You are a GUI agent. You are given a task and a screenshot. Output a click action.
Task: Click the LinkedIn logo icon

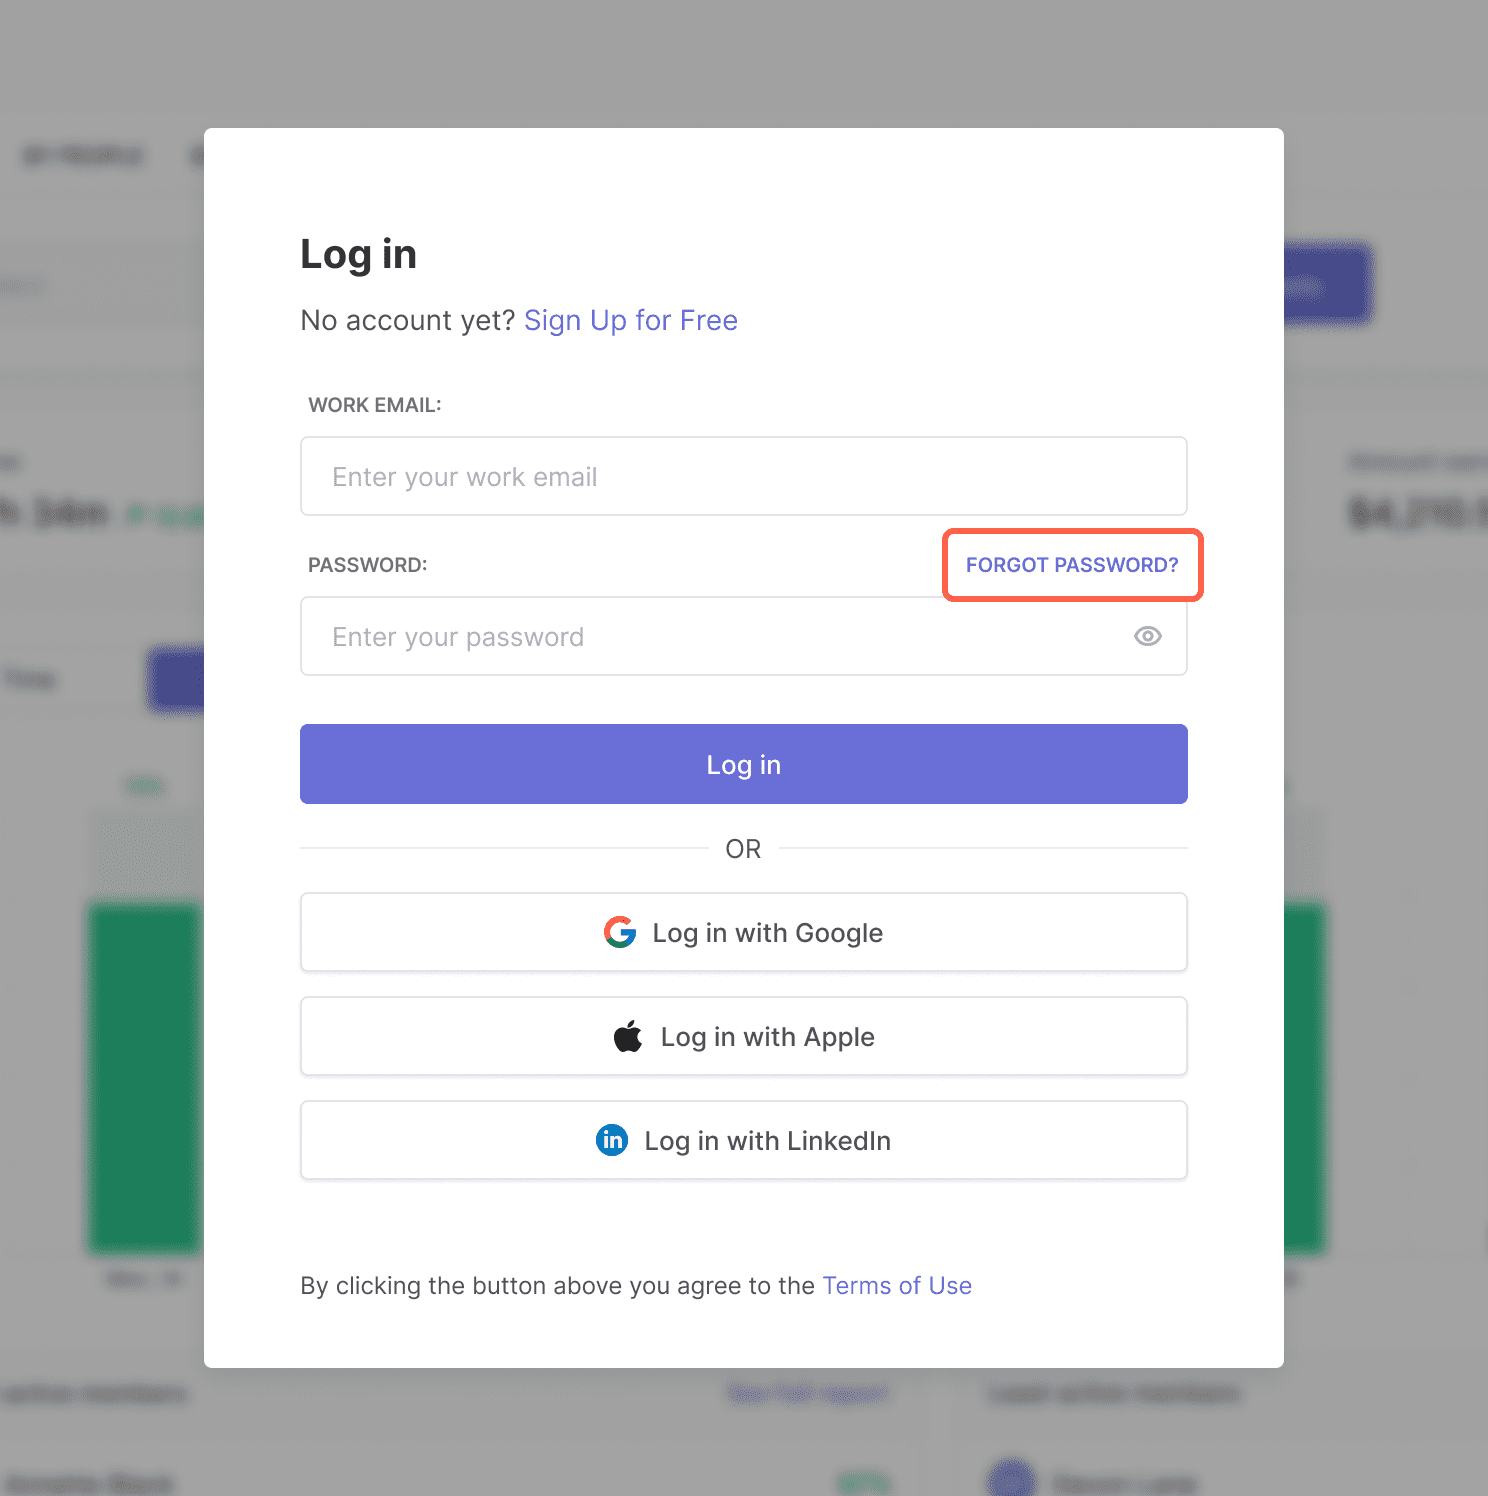coord(612,1140)
